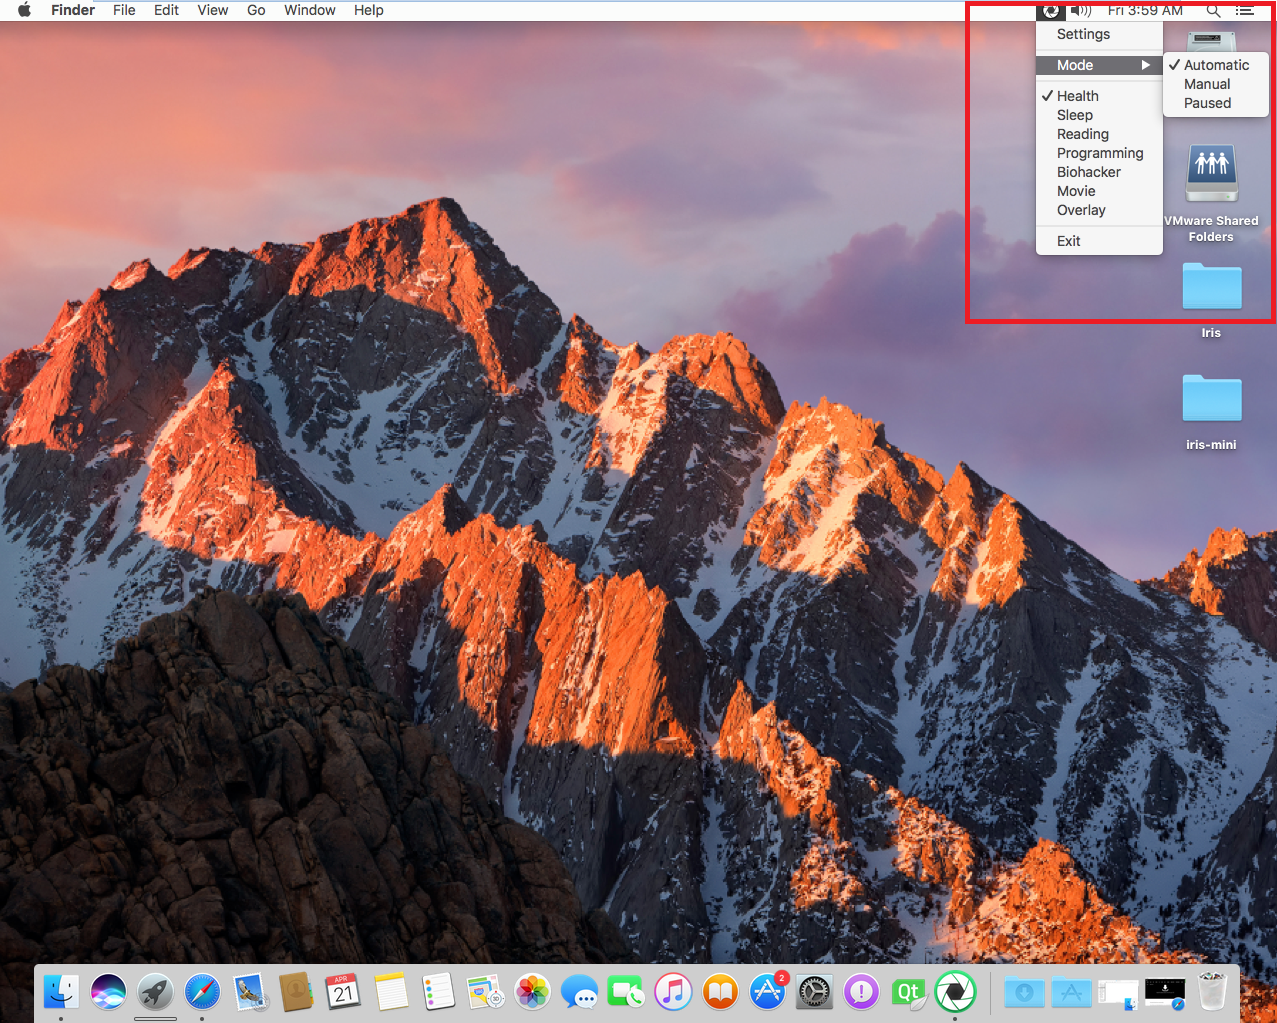This screenshot has height=1023, width=1277.
Task: Open iBooks orange book icon in Dock
Action: 720,992
